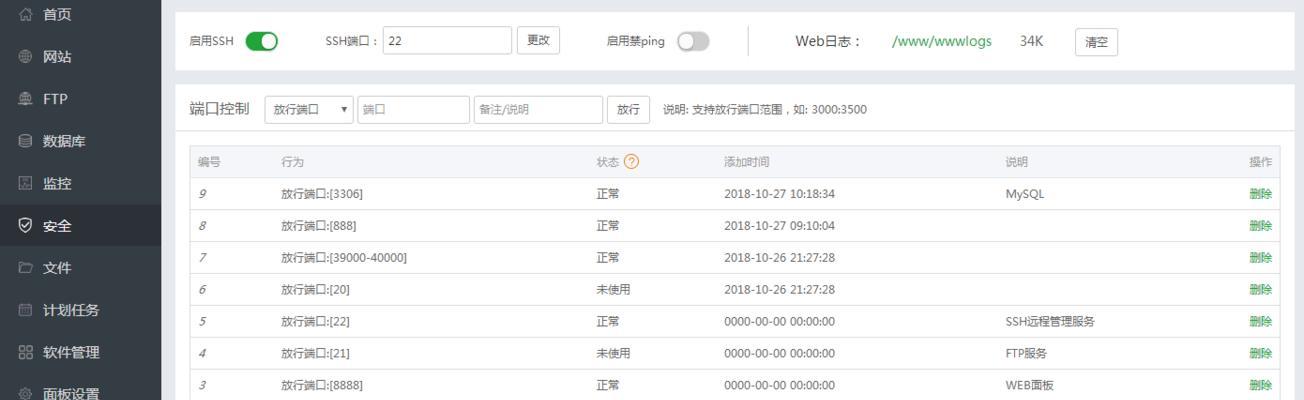Viewport: 1304px width, 400px height.
Task: Click the 未使用 status in port 21 row
Action: click(x=613, y=354)
